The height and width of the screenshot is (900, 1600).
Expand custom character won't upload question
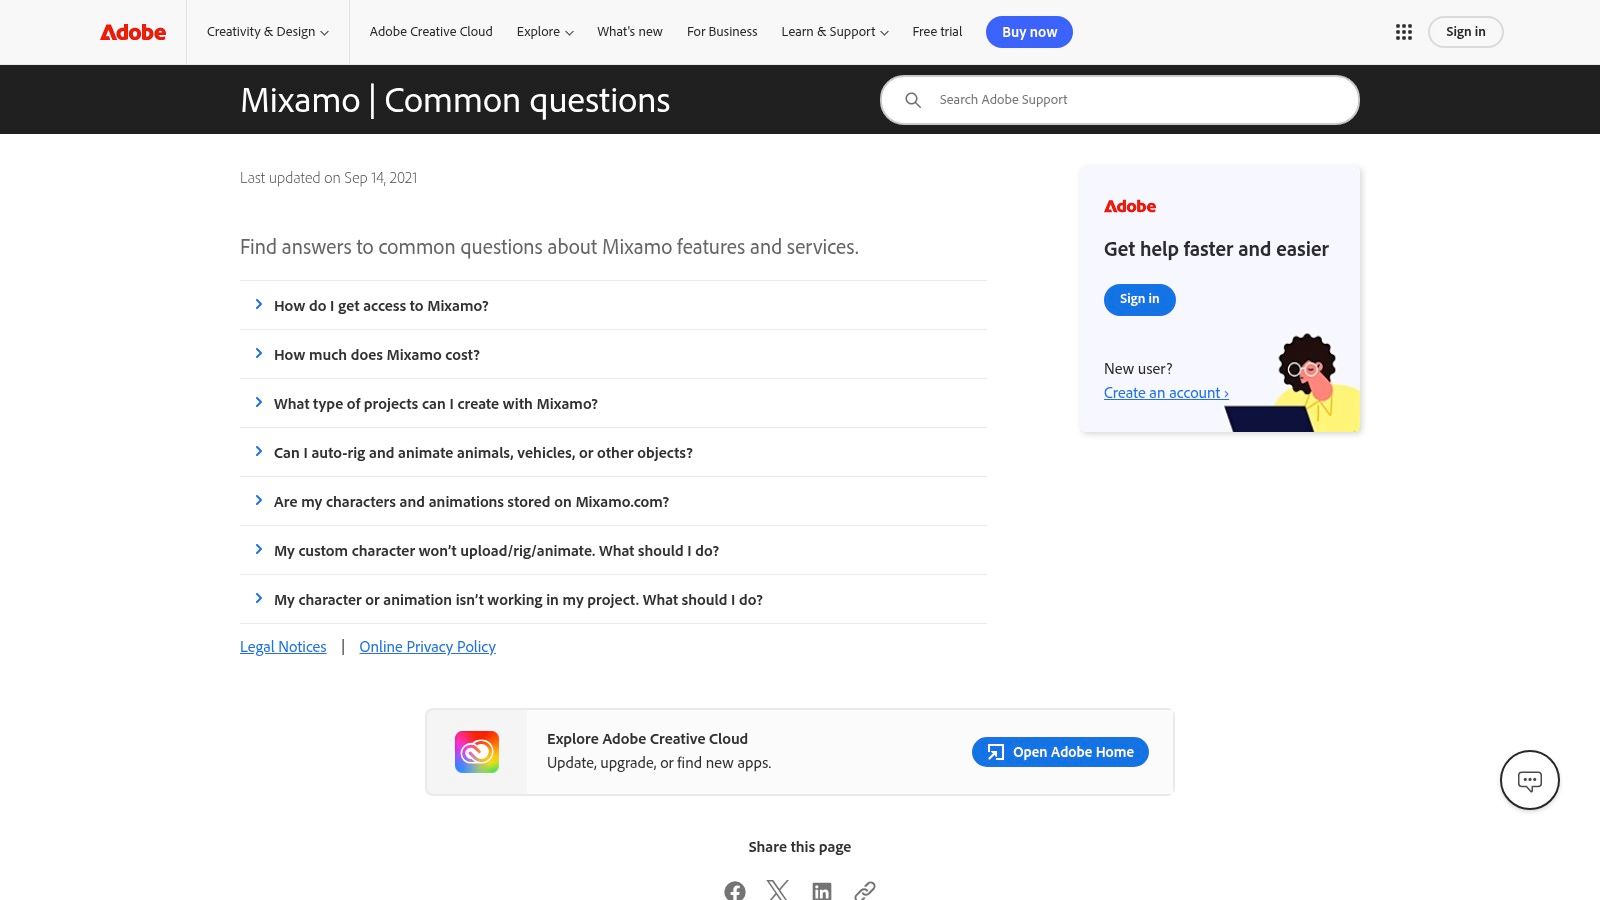click(x=496, y=551)
